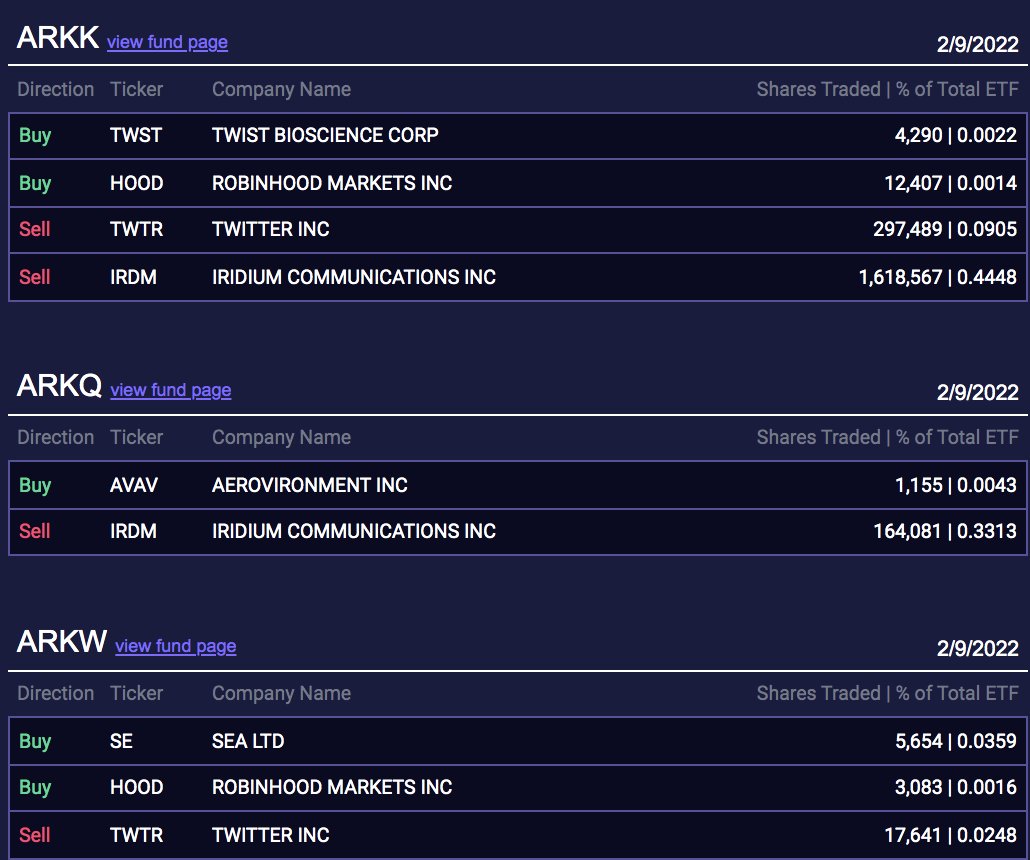Click the Sell label on ARKQ IRDM row
1030x860 pixels.
click(35, 532)
